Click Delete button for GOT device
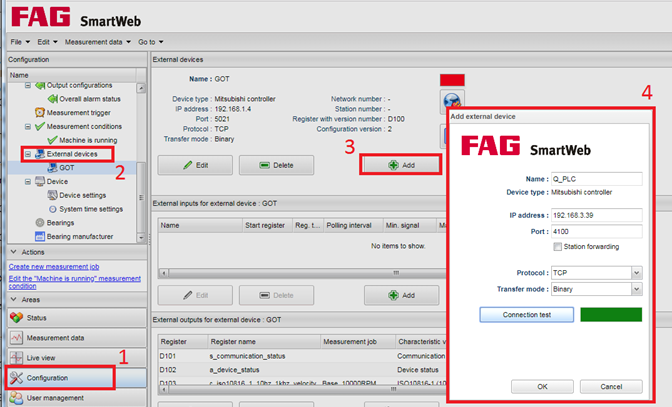Screen dimensions: 672x407 [x=276, y=165]
